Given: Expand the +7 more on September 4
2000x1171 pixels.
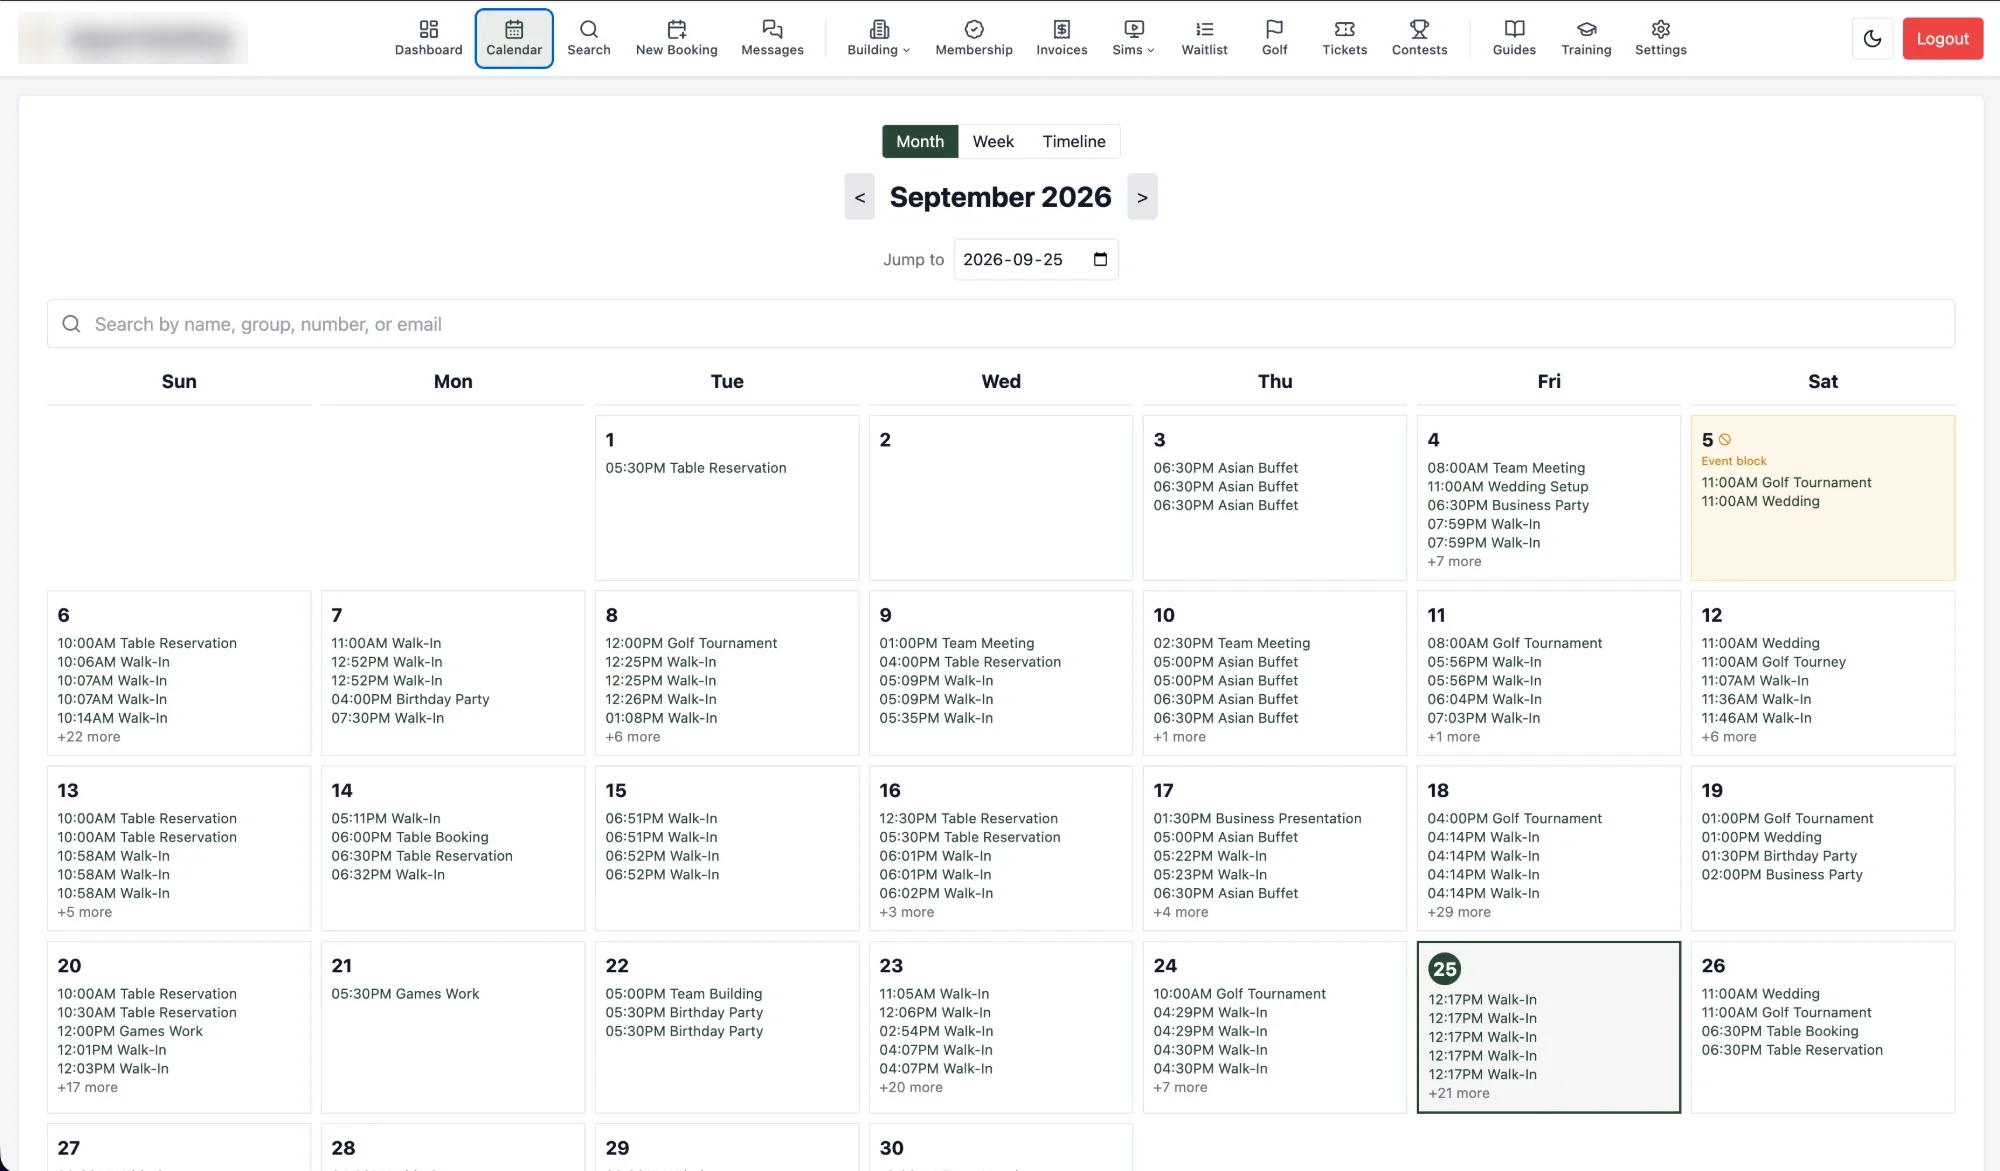Looking at the screenshot, I should pos(1454,562).
